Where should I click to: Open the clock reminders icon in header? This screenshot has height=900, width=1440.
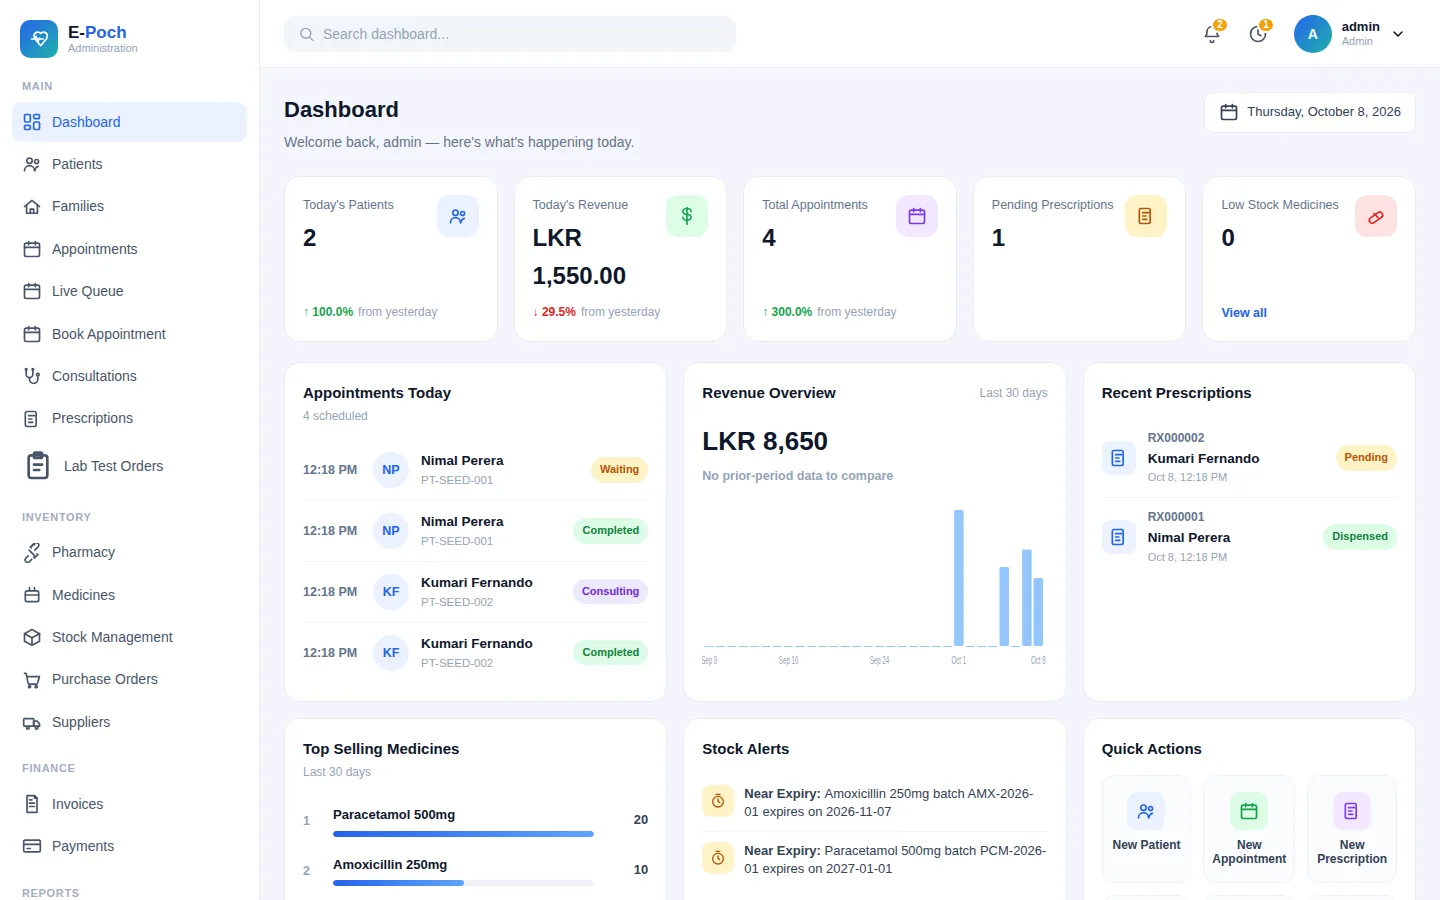pos(1258,34)
